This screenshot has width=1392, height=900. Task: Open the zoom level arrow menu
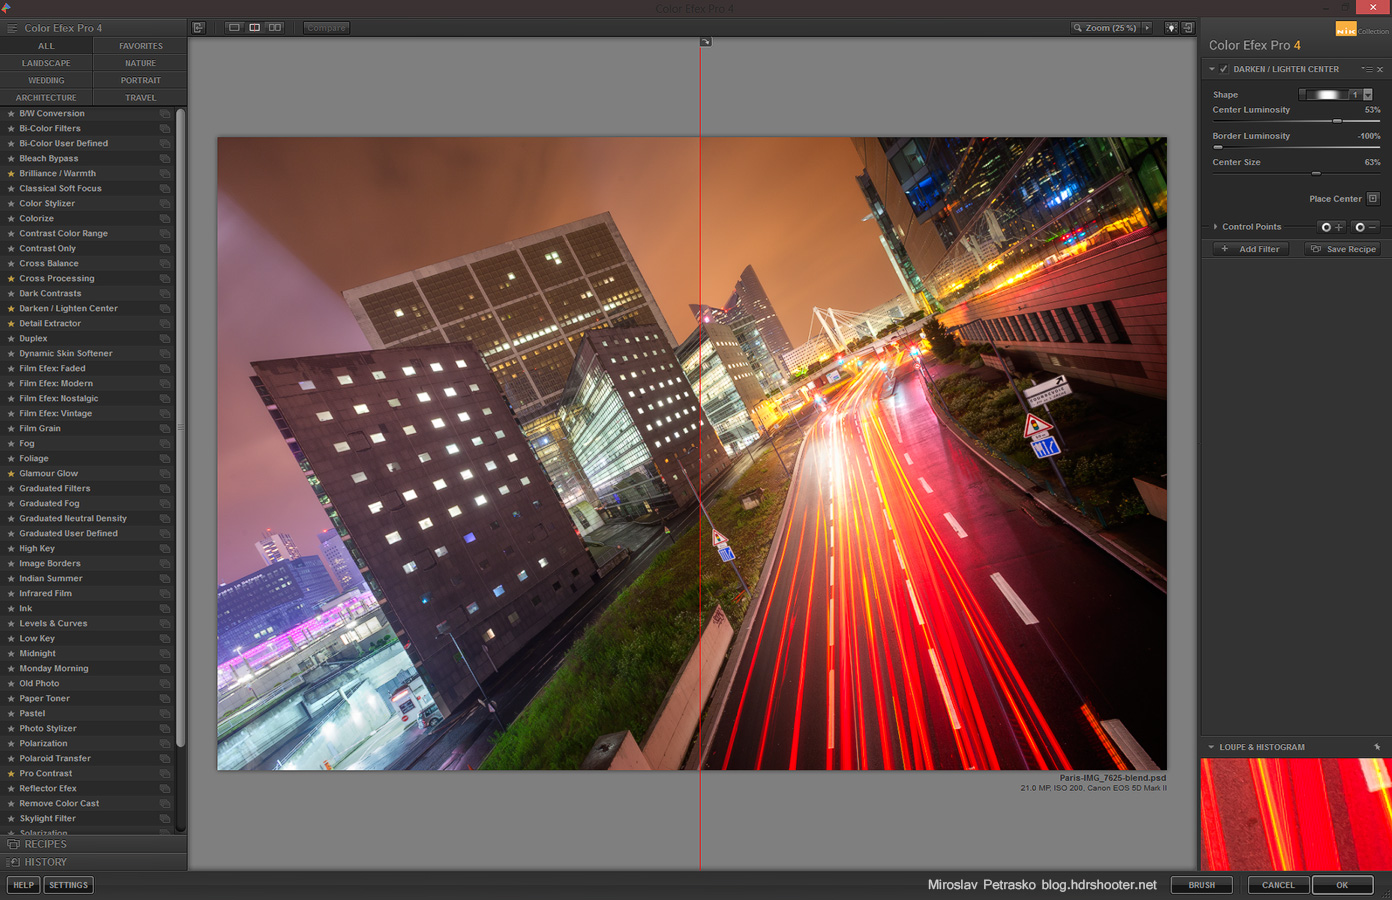(x=1147, y=28)
